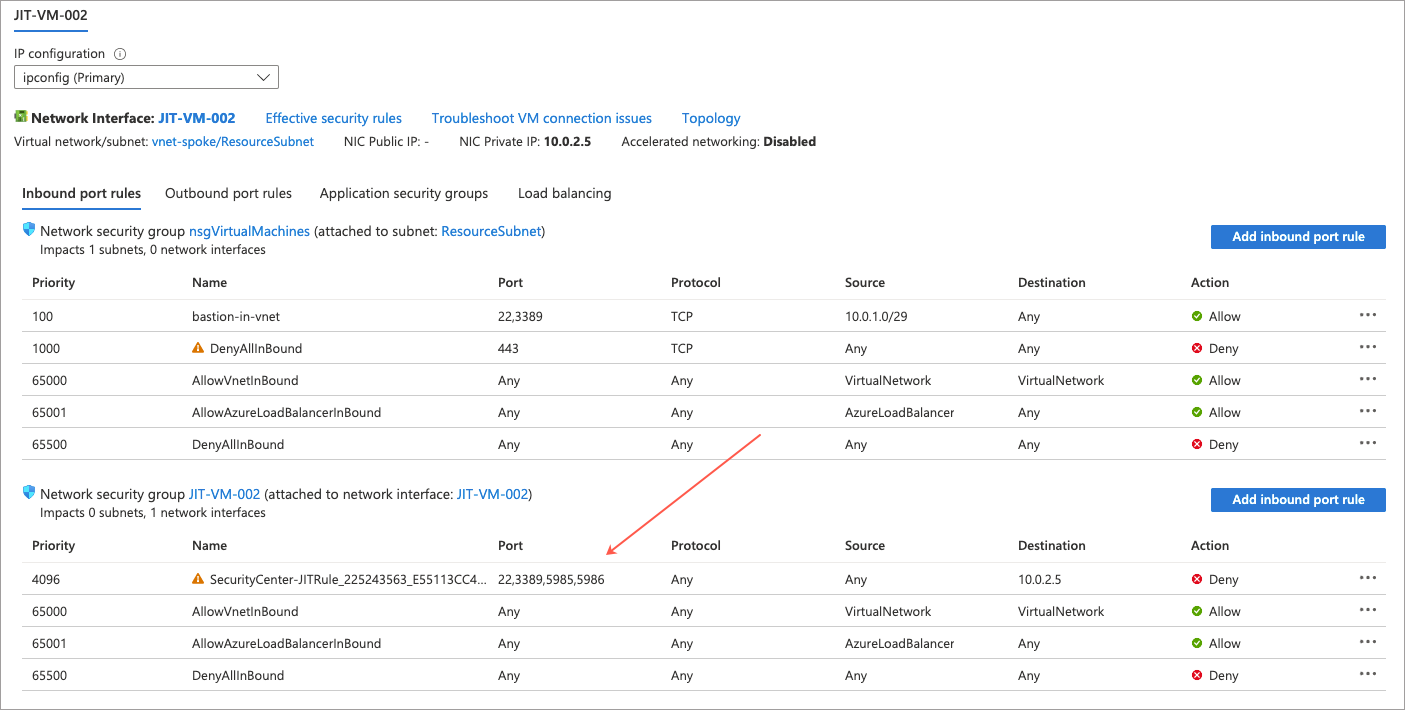Click the Network Interface icon beside JIT-VM-002
This screenshot has height=710, width=1405.
coord(20,118)
